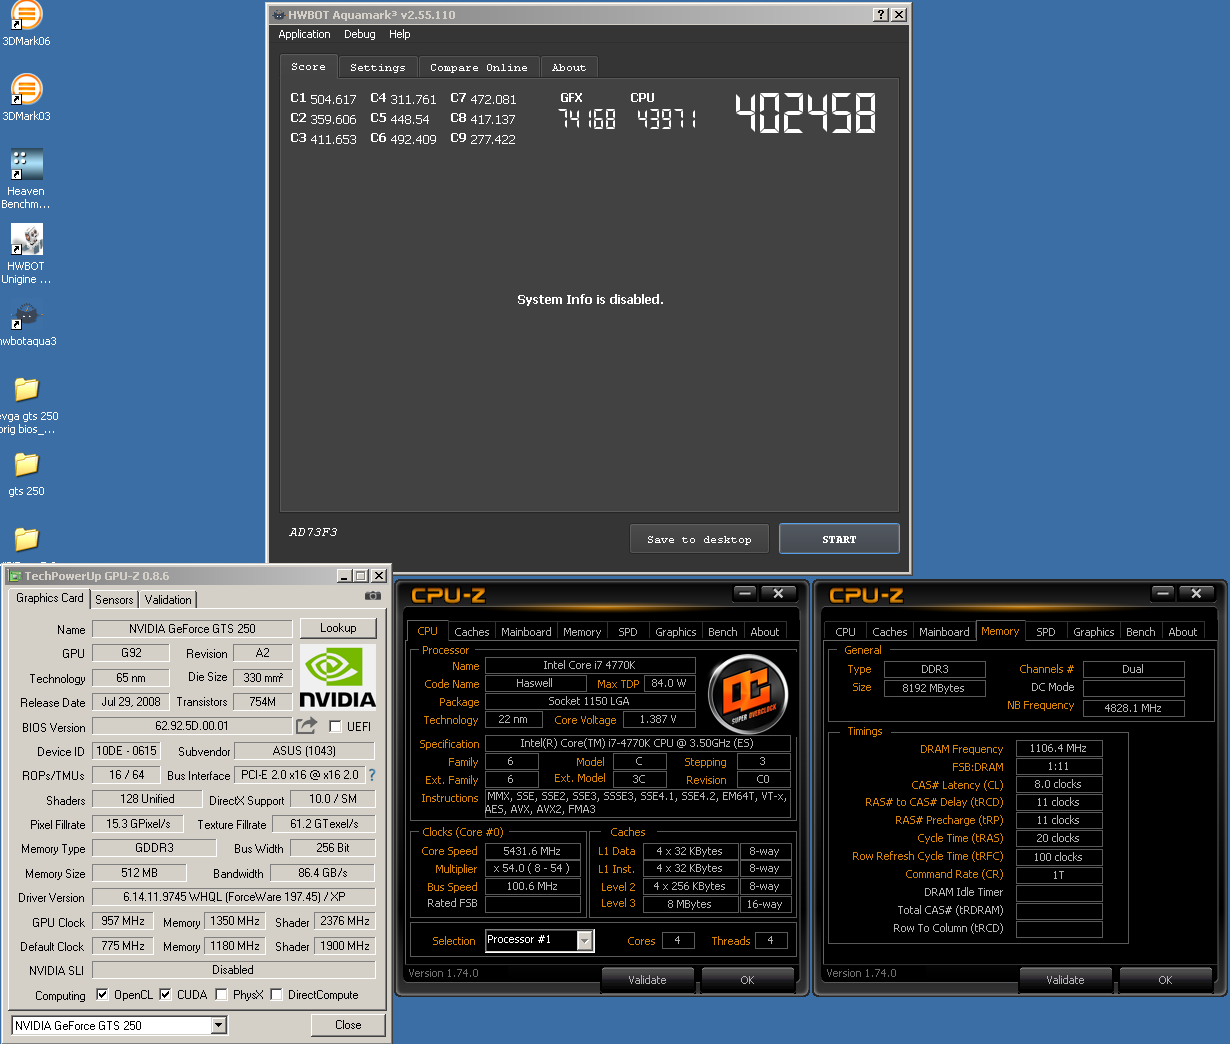Image resolution: width=1230 pixels, height=1044 pixels.
Task: Click the START benchmark button
Action: coord(839,539)
